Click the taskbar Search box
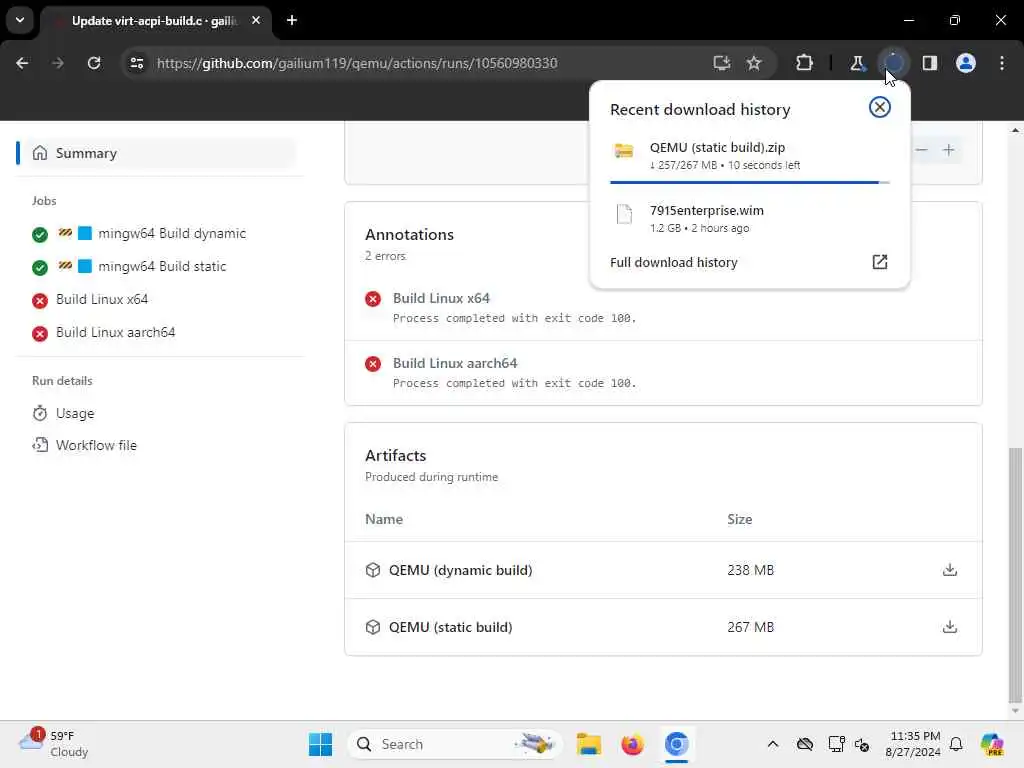Viewport: 1024px width, 768px height. click(455, 744)
